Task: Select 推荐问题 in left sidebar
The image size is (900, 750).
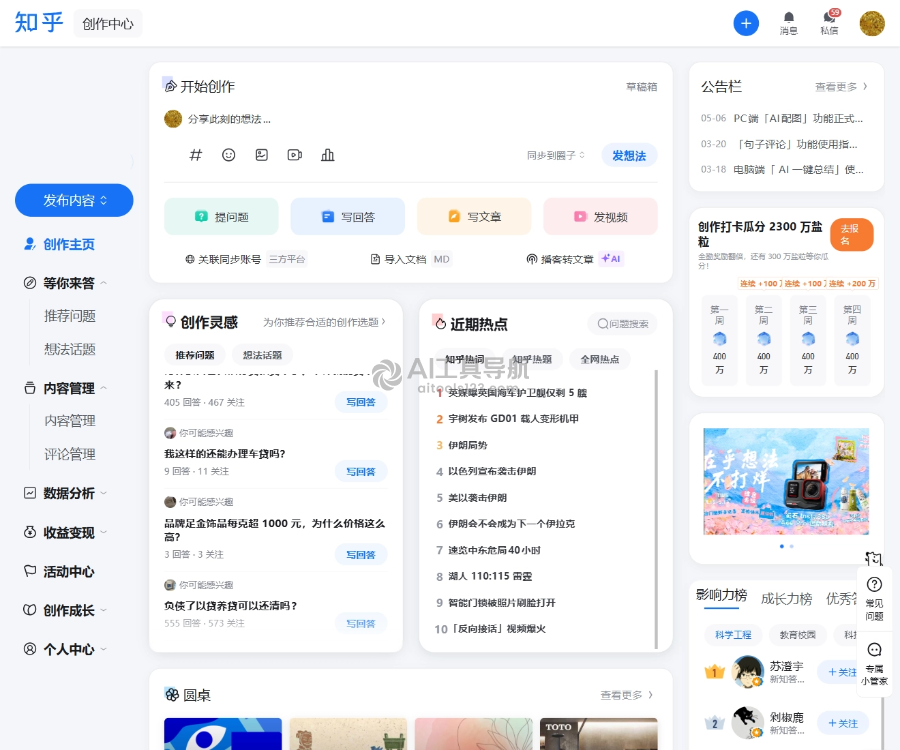Action: [x=70, y=316]
